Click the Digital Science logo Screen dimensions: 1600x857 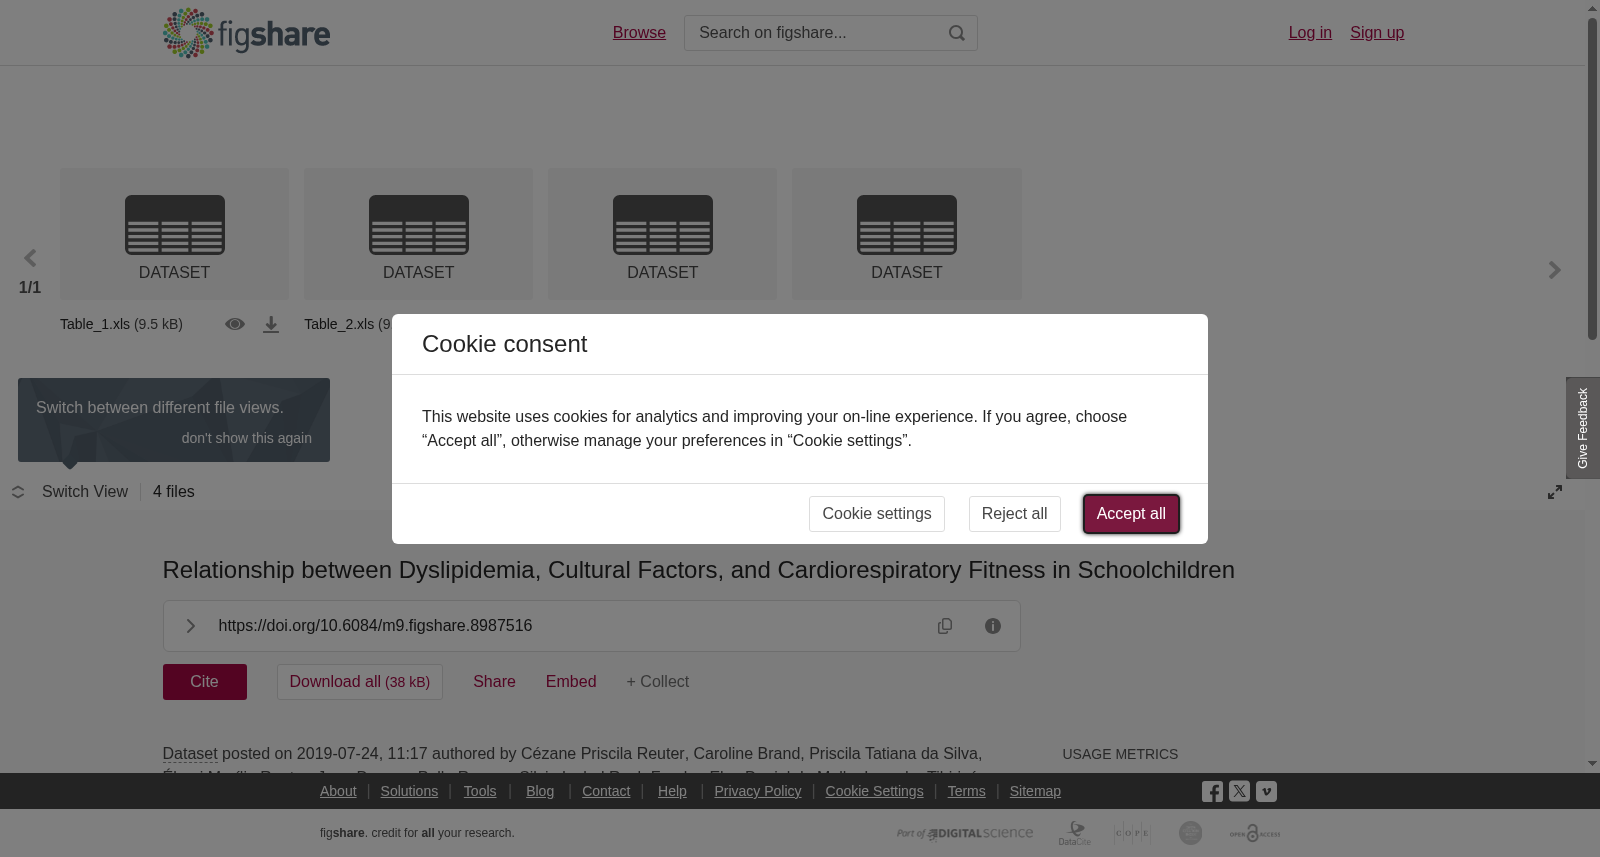965,833
